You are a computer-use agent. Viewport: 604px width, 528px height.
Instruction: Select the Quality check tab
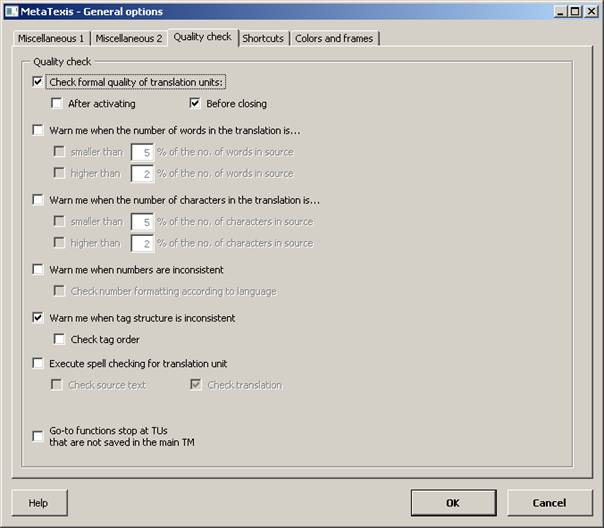203,37
